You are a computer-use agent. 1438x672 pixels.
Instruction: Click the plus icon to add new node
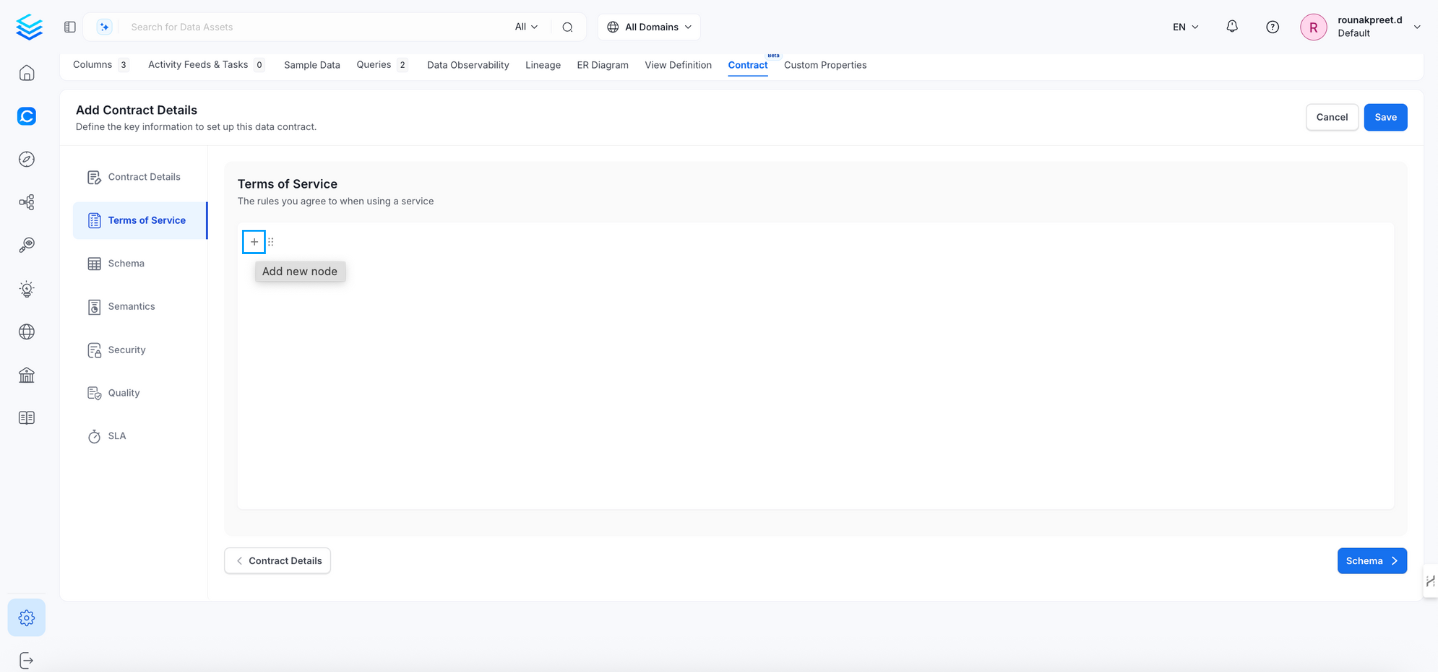point(254,242)
